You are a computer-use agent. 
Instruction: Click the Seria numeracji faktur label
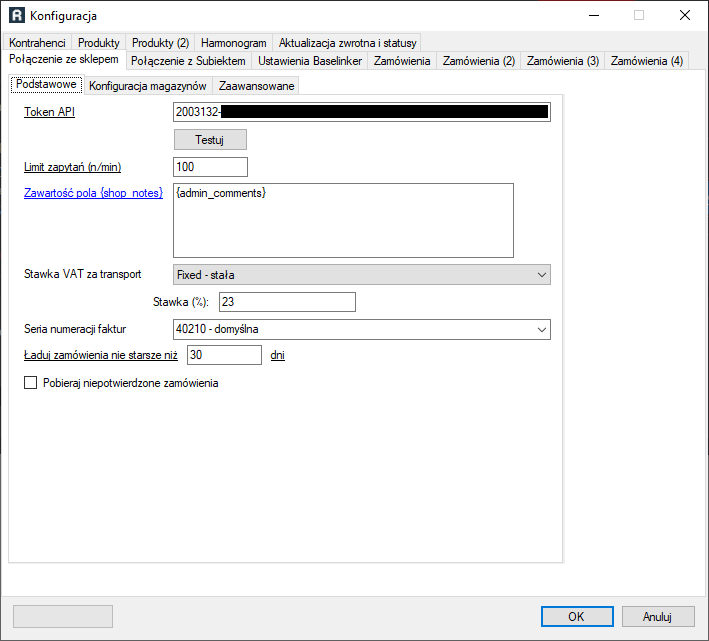75,329
